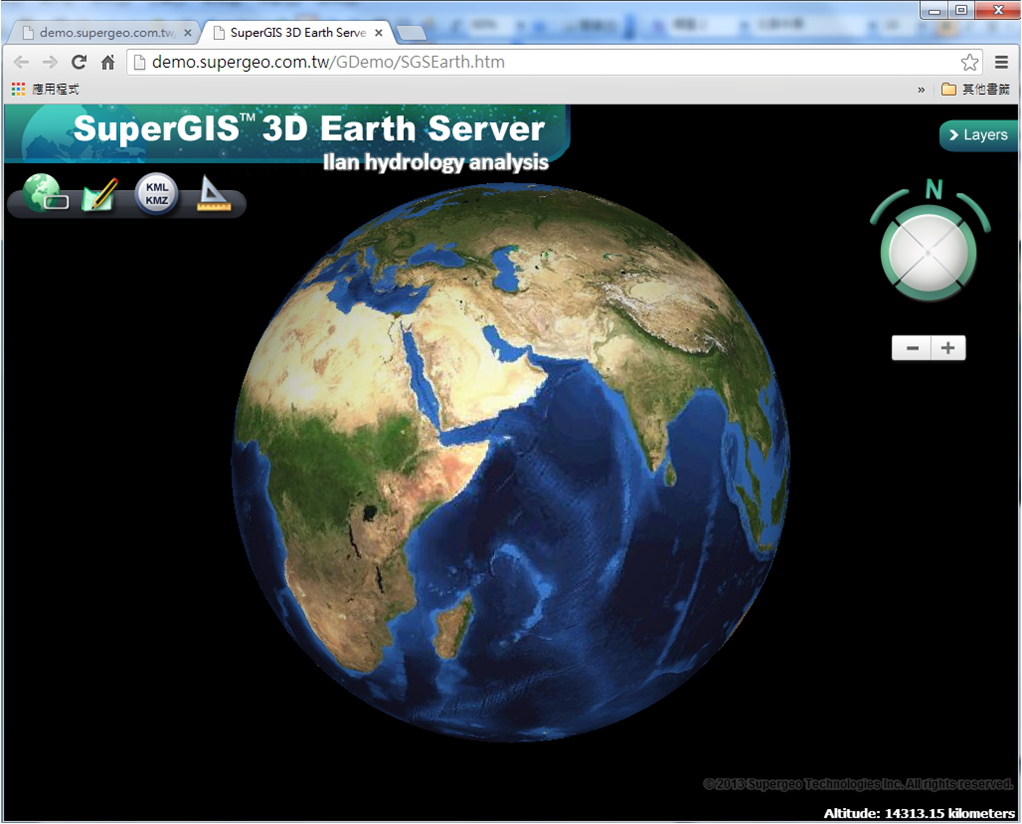Go forward to next page
Image resolution: width=1022 pixels, height=824 pixels.
(50, 63)
